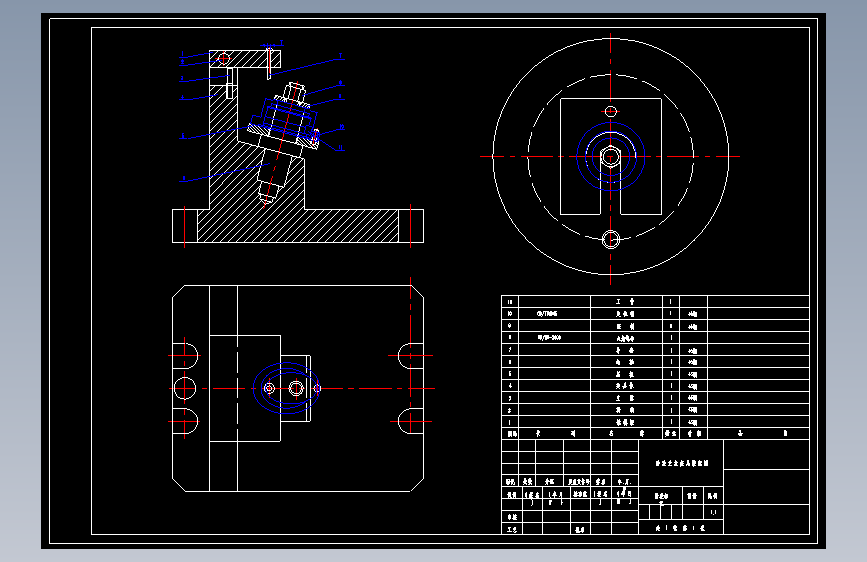Select the lower-left U-slot in the plan view
867x562 pixels.
185,421
